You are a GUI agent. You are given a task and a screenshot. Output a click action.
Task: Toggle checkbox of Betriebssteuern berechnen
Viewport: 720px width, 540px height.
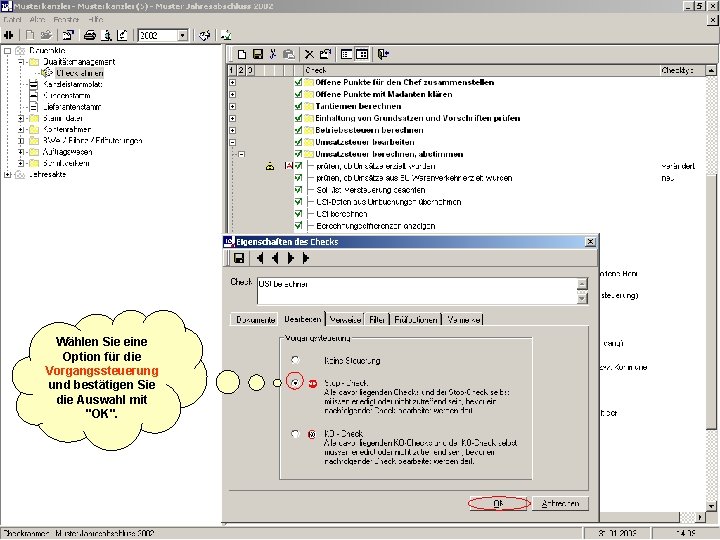point(298,130)
